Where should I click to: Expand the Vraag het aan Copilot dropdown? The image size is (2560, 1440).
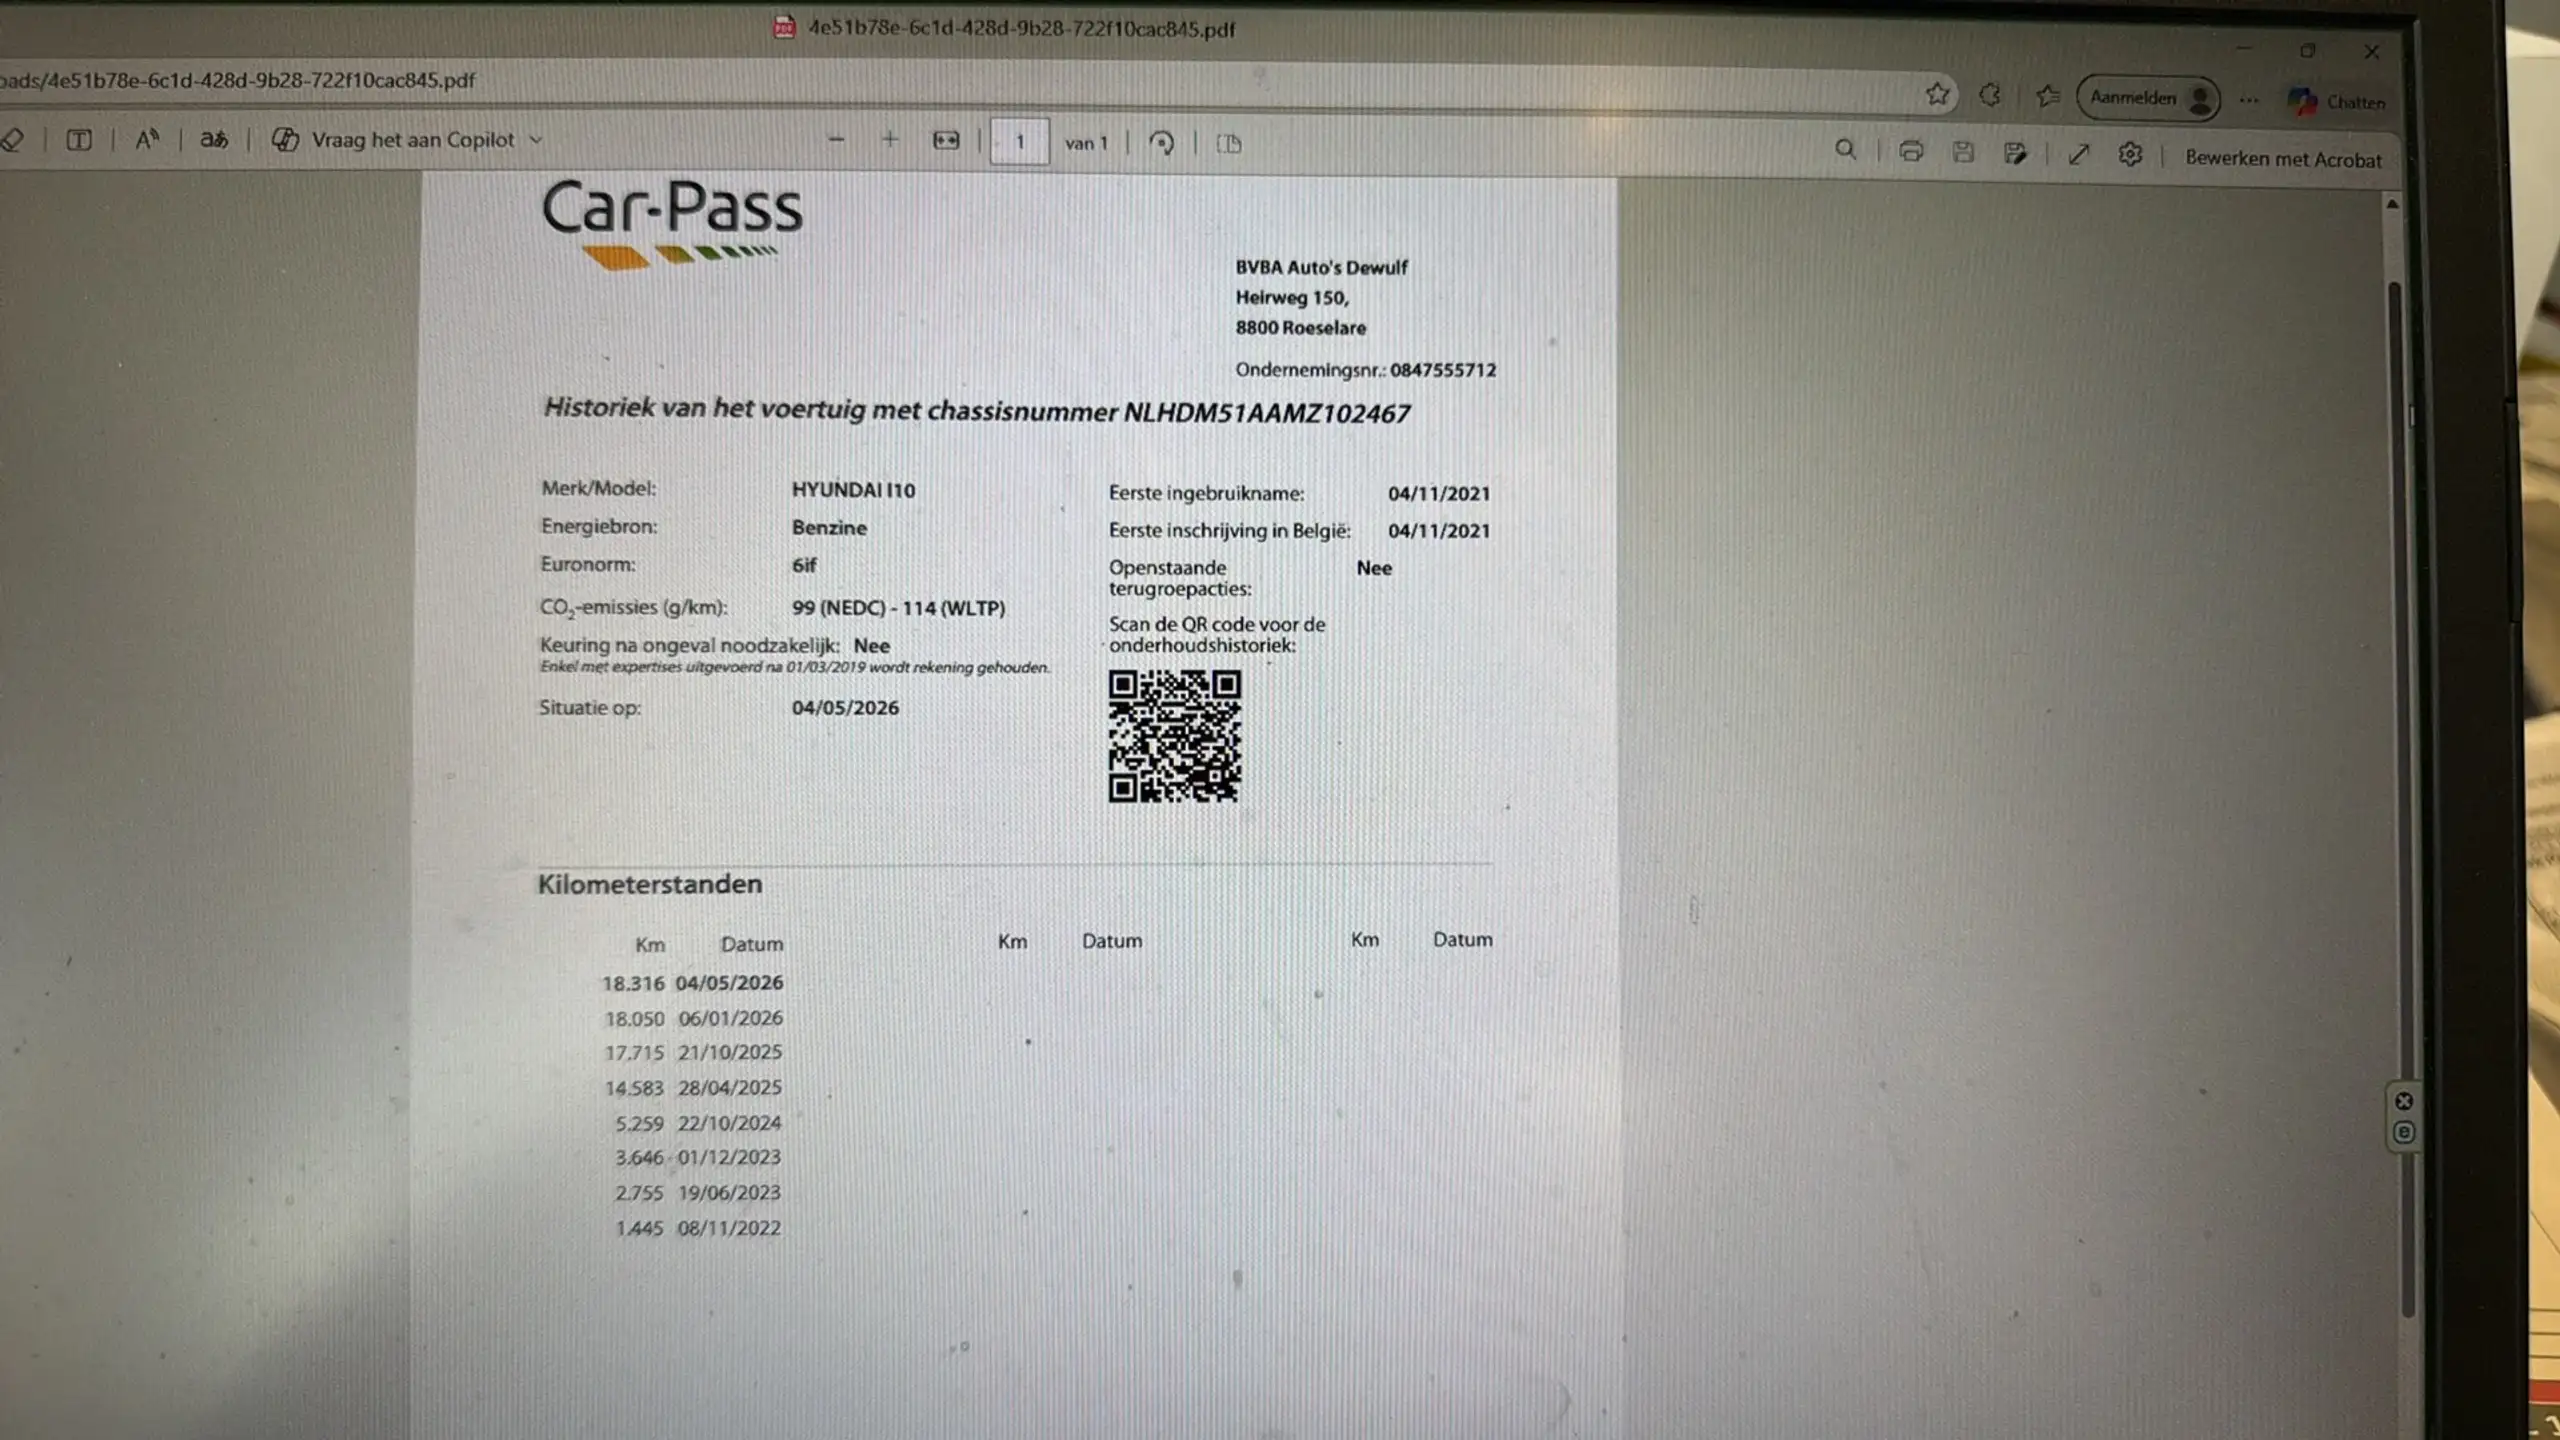(x=536, y=140)
